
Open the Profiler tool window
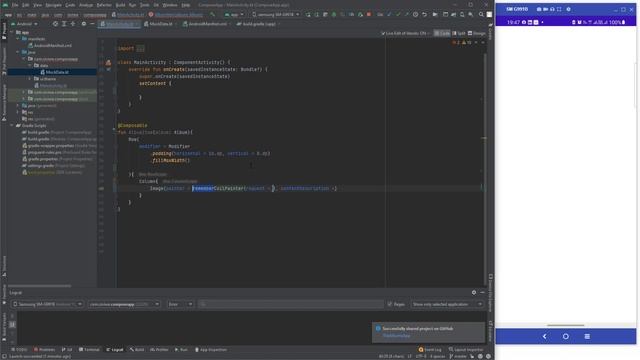[x=159, y=350]
